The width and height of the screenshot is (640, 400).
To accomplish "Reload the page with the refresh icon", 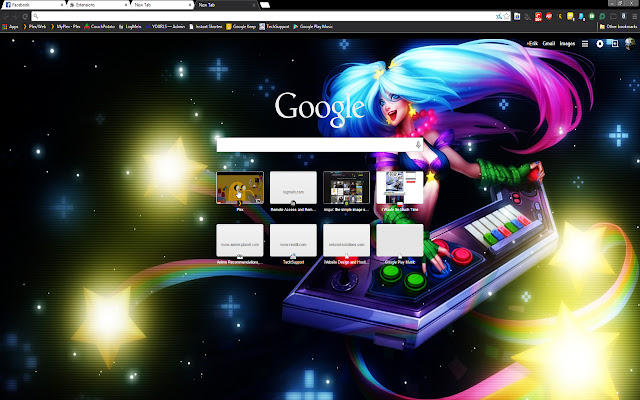I will click(25, 16).
